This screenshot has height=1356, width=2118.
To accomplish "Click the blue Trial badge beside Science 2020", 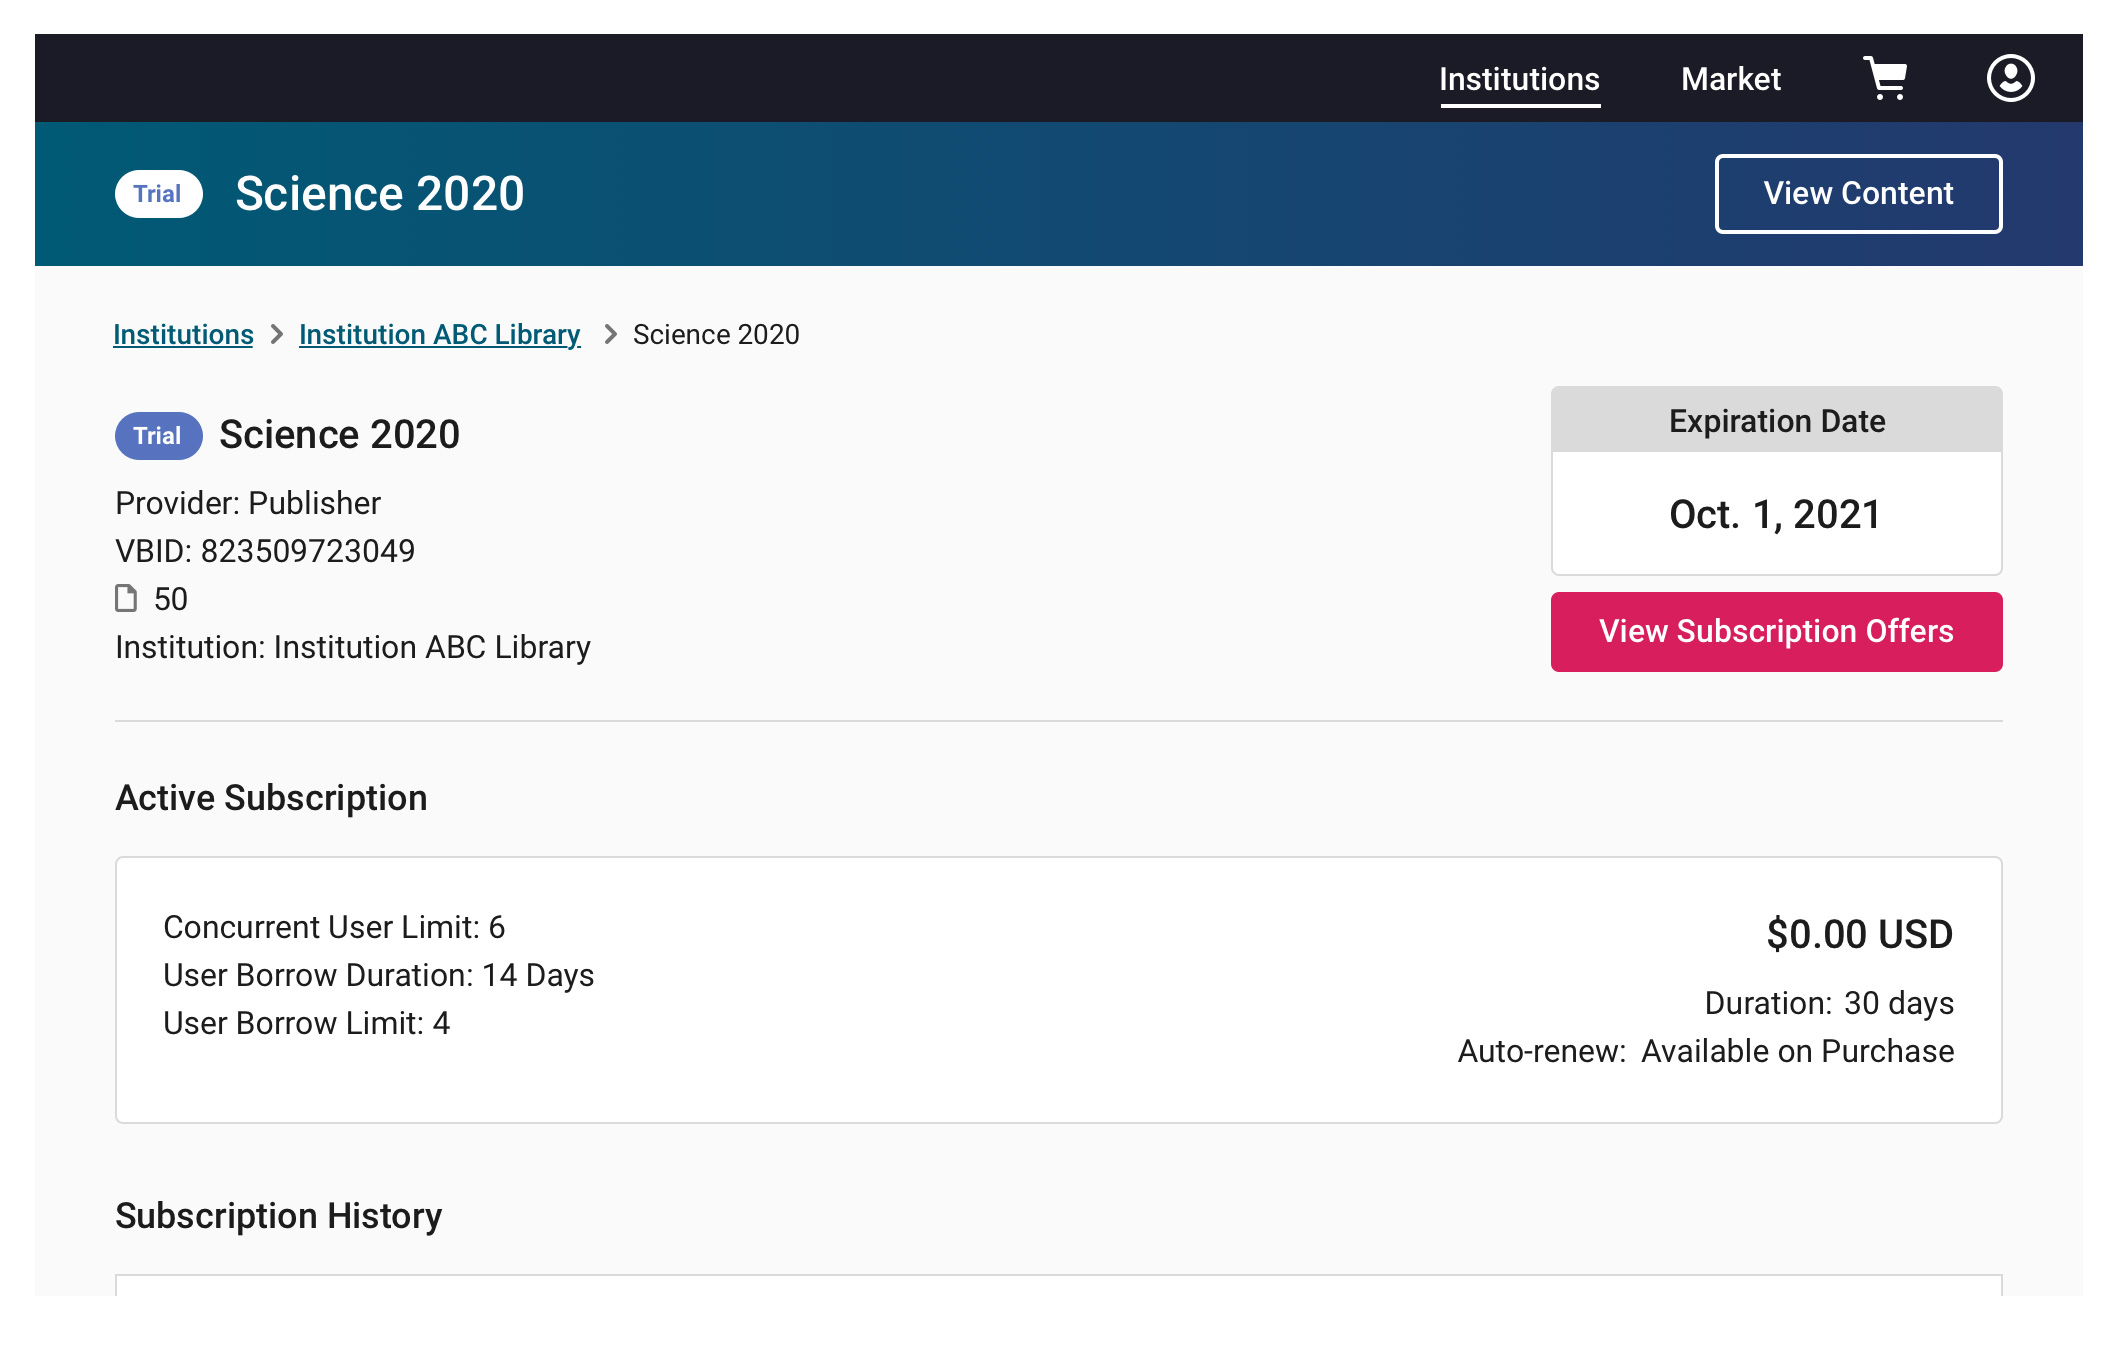I will 158,436.
